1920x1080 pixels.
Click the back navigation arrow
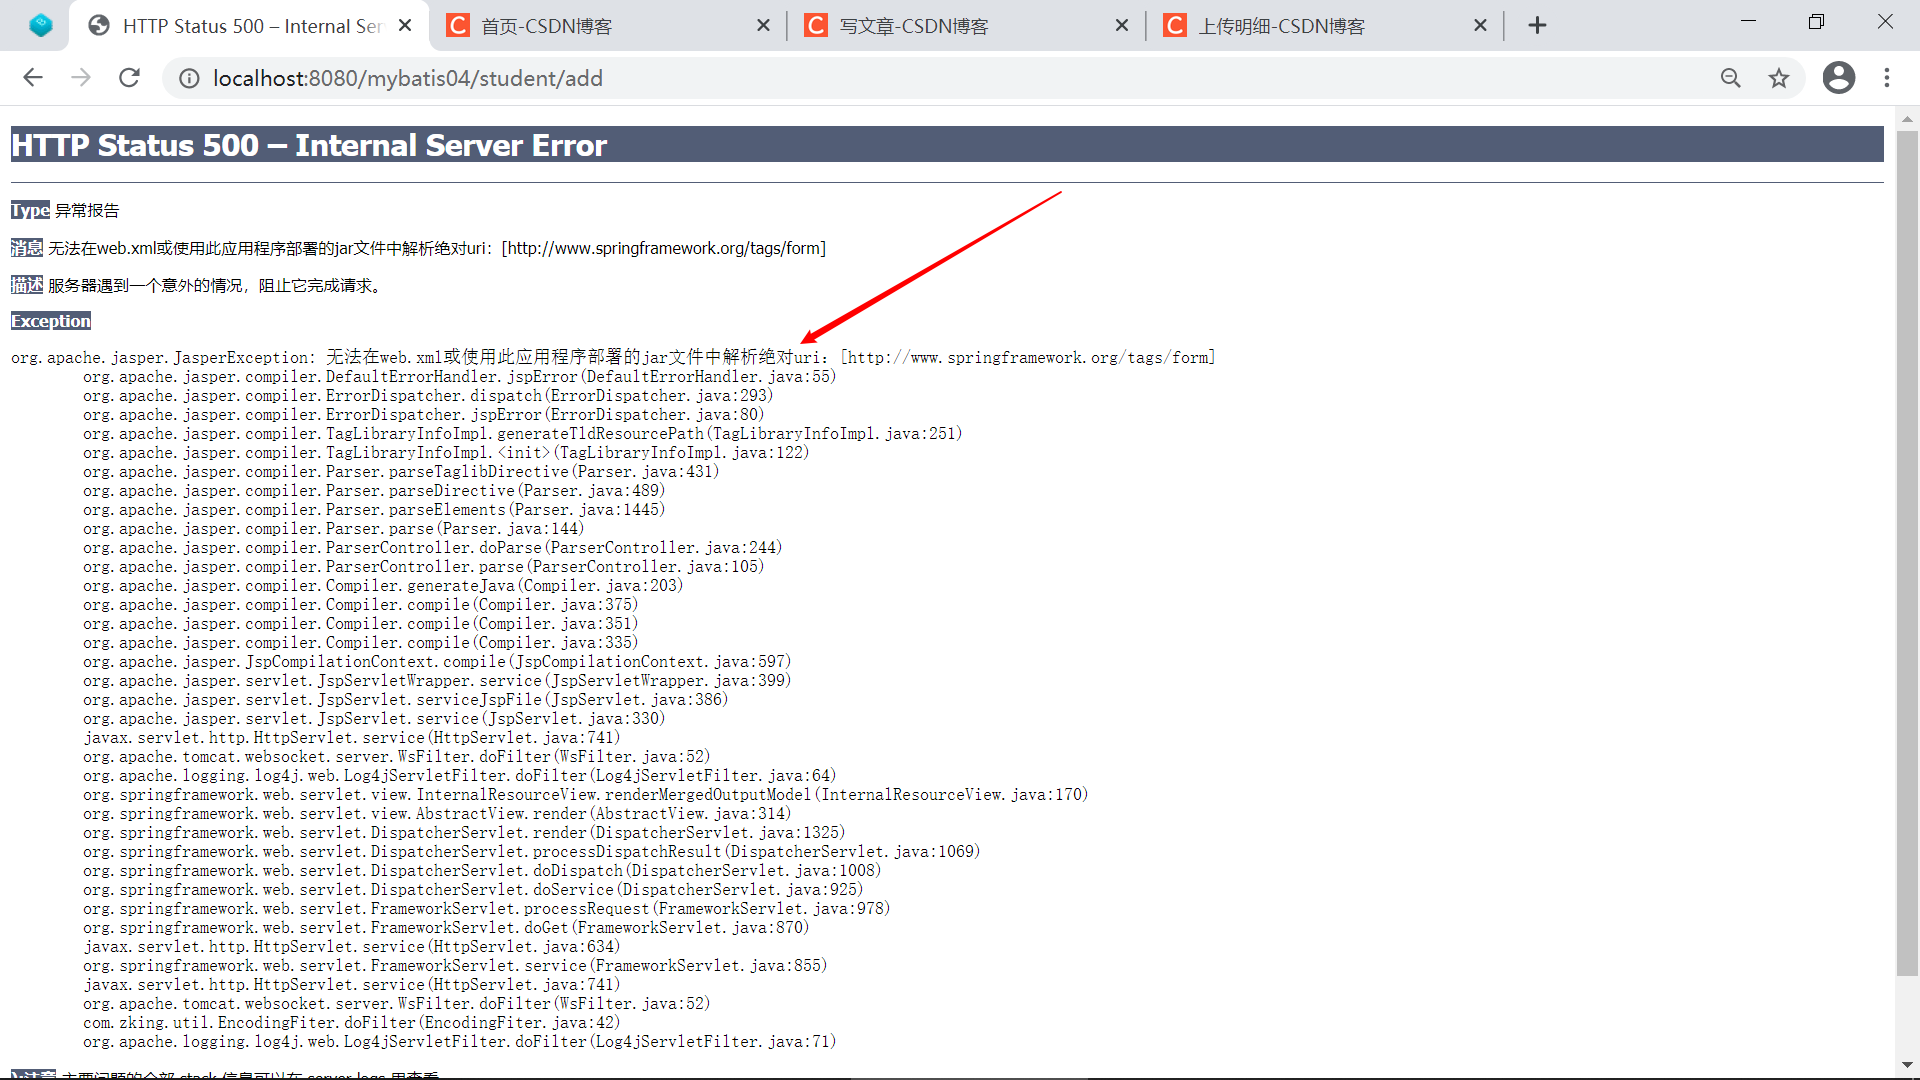pos(33,77)
